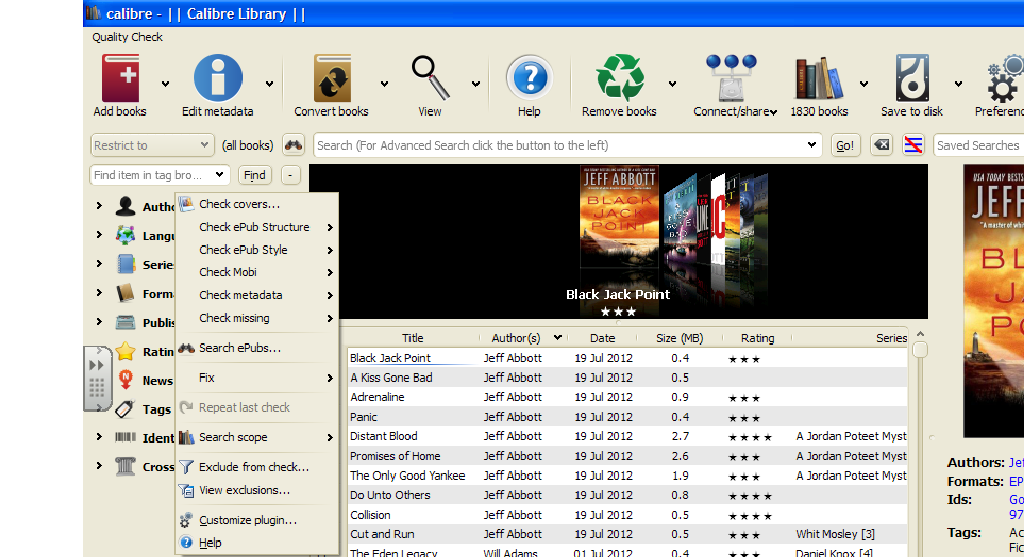Viewport: 1025px width, 558px height.
Task: Open Check Mobi submenu
Action: pyautogui.click(x=257, y=272)
